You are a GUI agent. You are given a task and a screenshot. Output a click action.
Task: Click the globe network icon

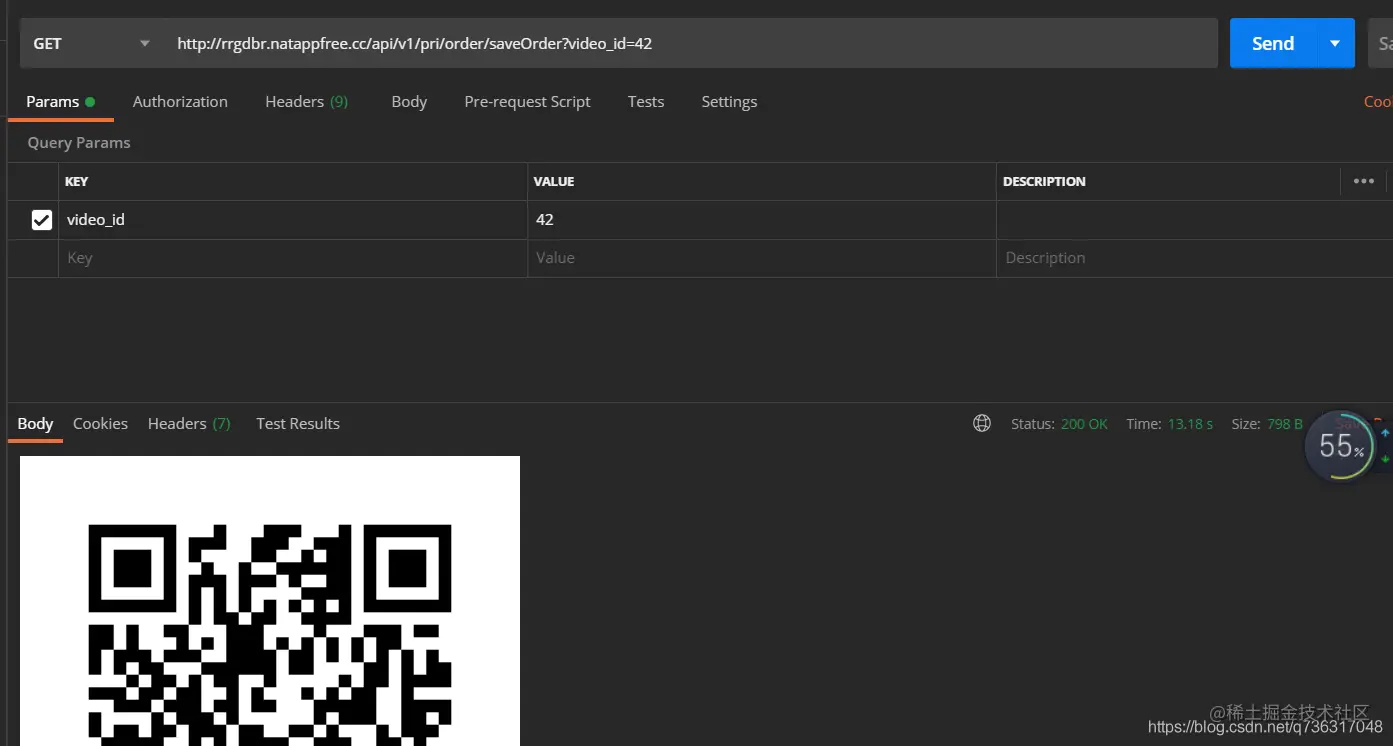982,424
